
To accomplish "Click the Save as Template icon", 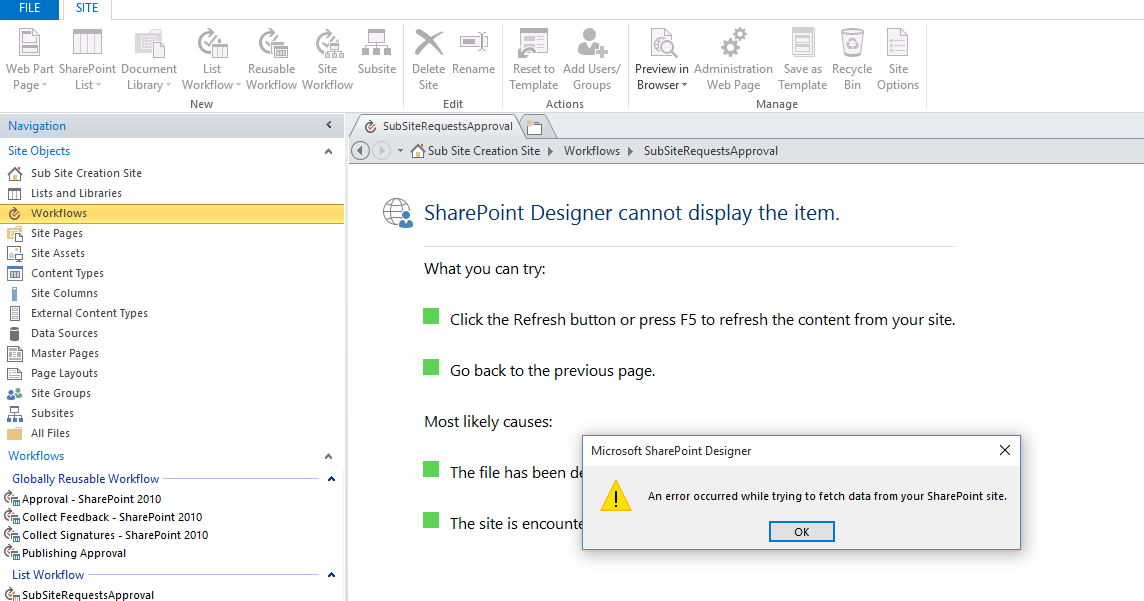I will coord(802,55).
